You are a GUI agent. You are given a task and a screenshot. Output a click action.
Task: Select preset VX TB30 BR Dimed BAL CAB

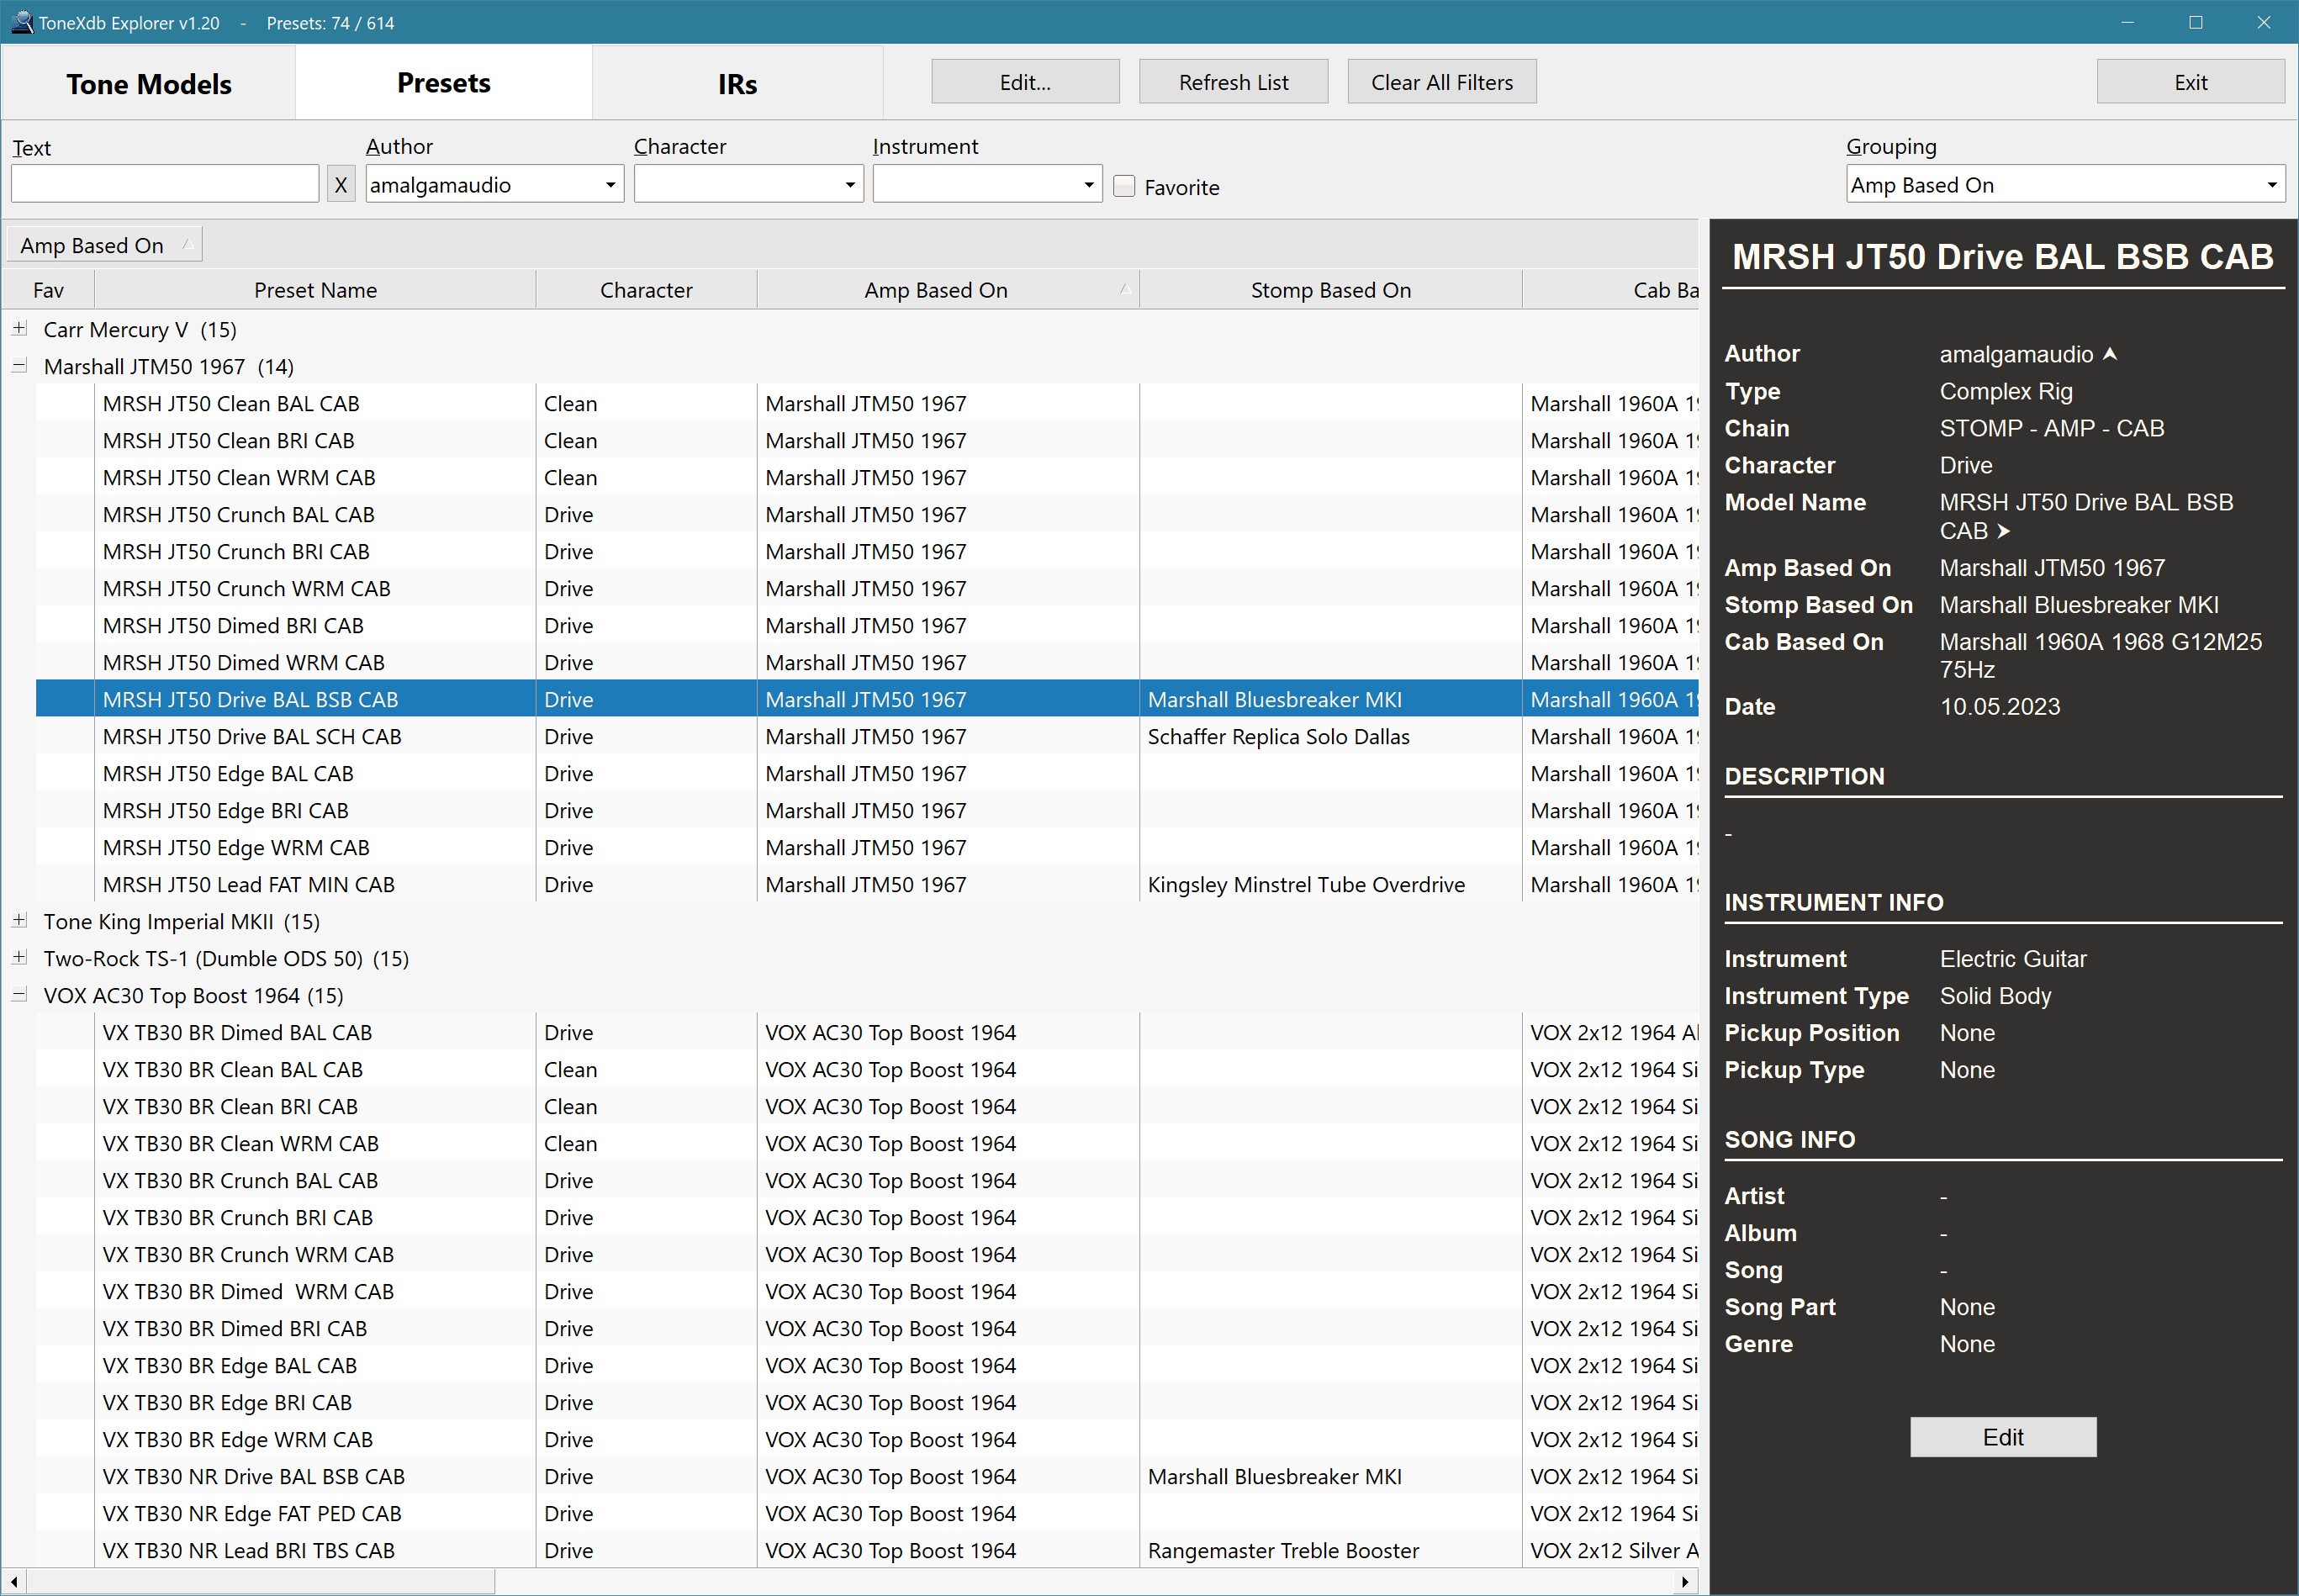pyautogui.click(x=237, y=1033)
